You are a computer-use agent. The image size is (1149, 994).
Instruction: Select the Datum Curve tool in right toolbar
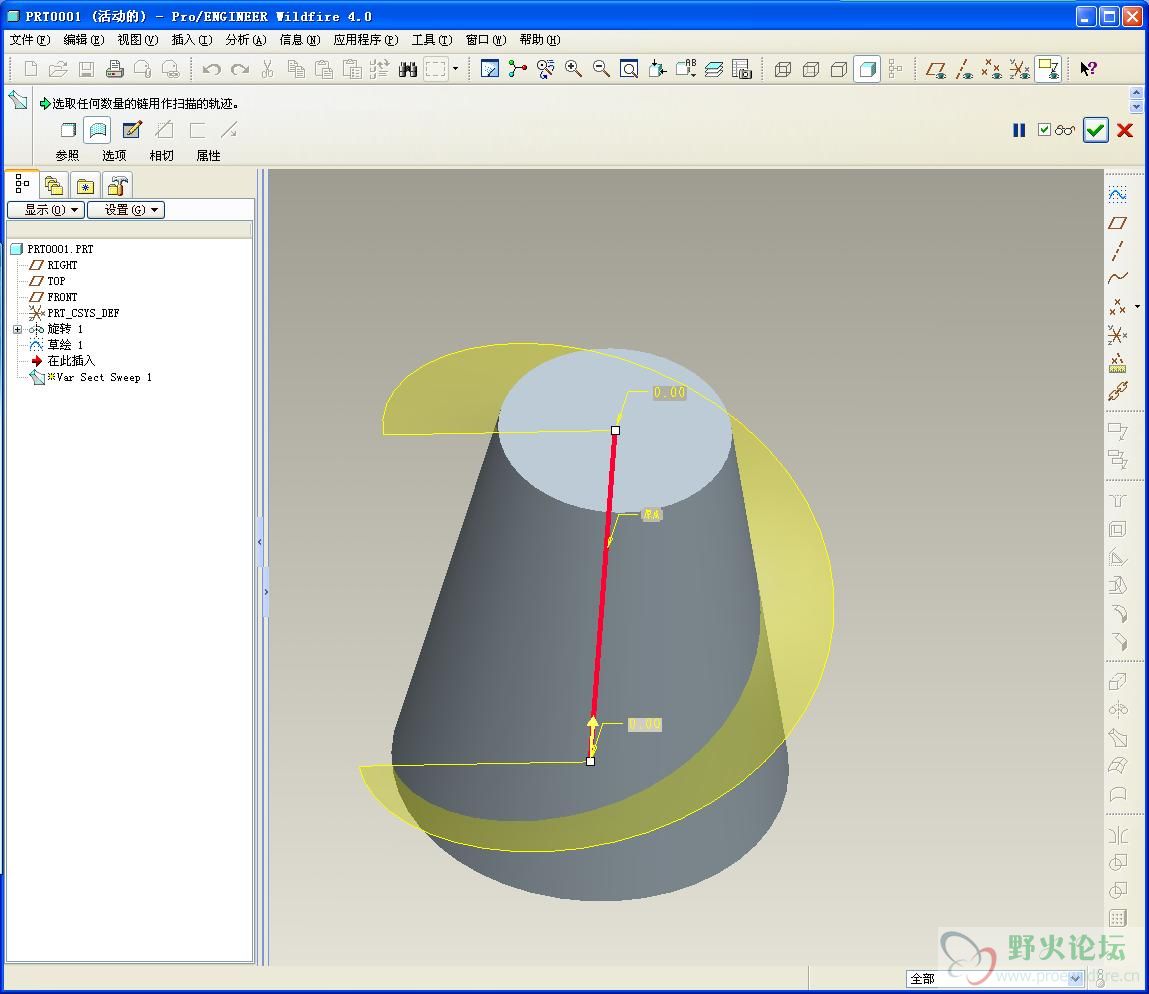(1117, 278)
